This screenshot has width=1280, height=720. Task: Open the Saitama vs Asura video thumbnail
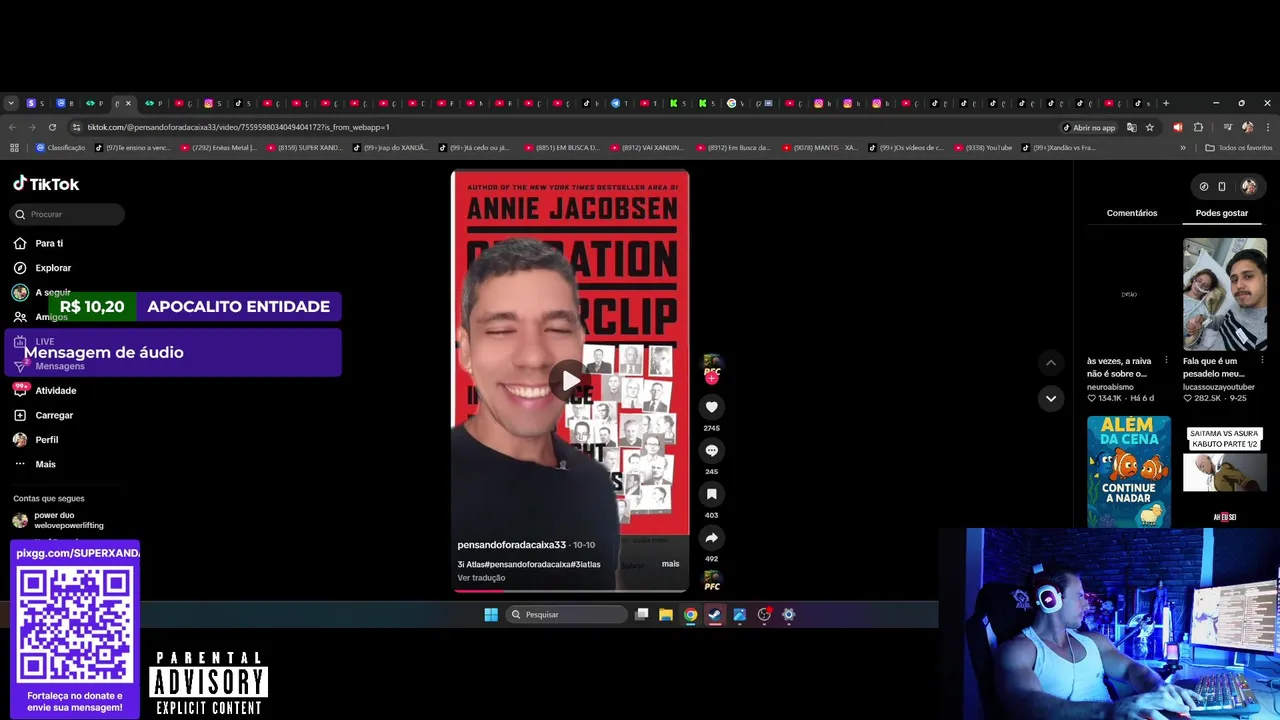[x=1225, y=471]
